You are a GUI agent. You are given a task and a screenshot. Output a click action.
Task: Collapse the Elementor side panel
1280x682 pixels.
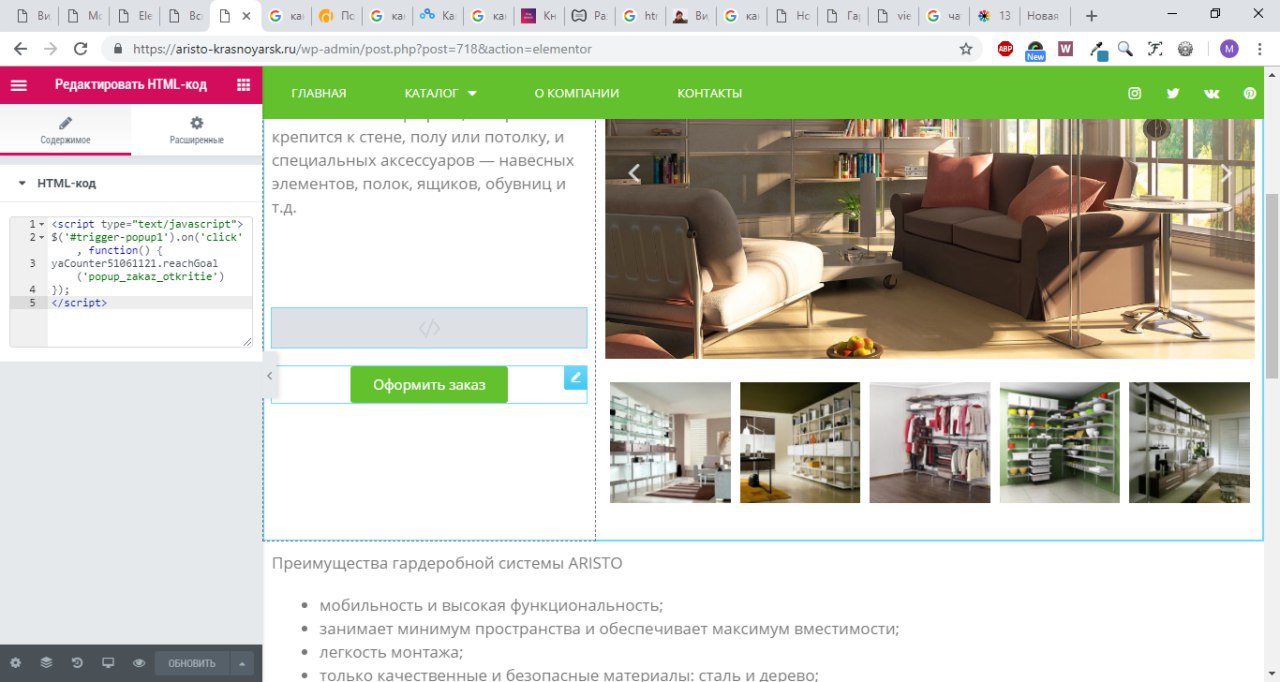269,375
